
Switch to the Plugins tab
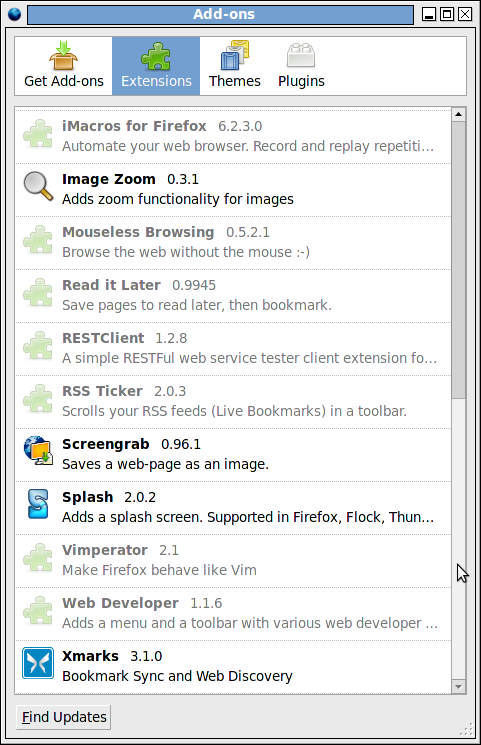click(x=301, y=66)
